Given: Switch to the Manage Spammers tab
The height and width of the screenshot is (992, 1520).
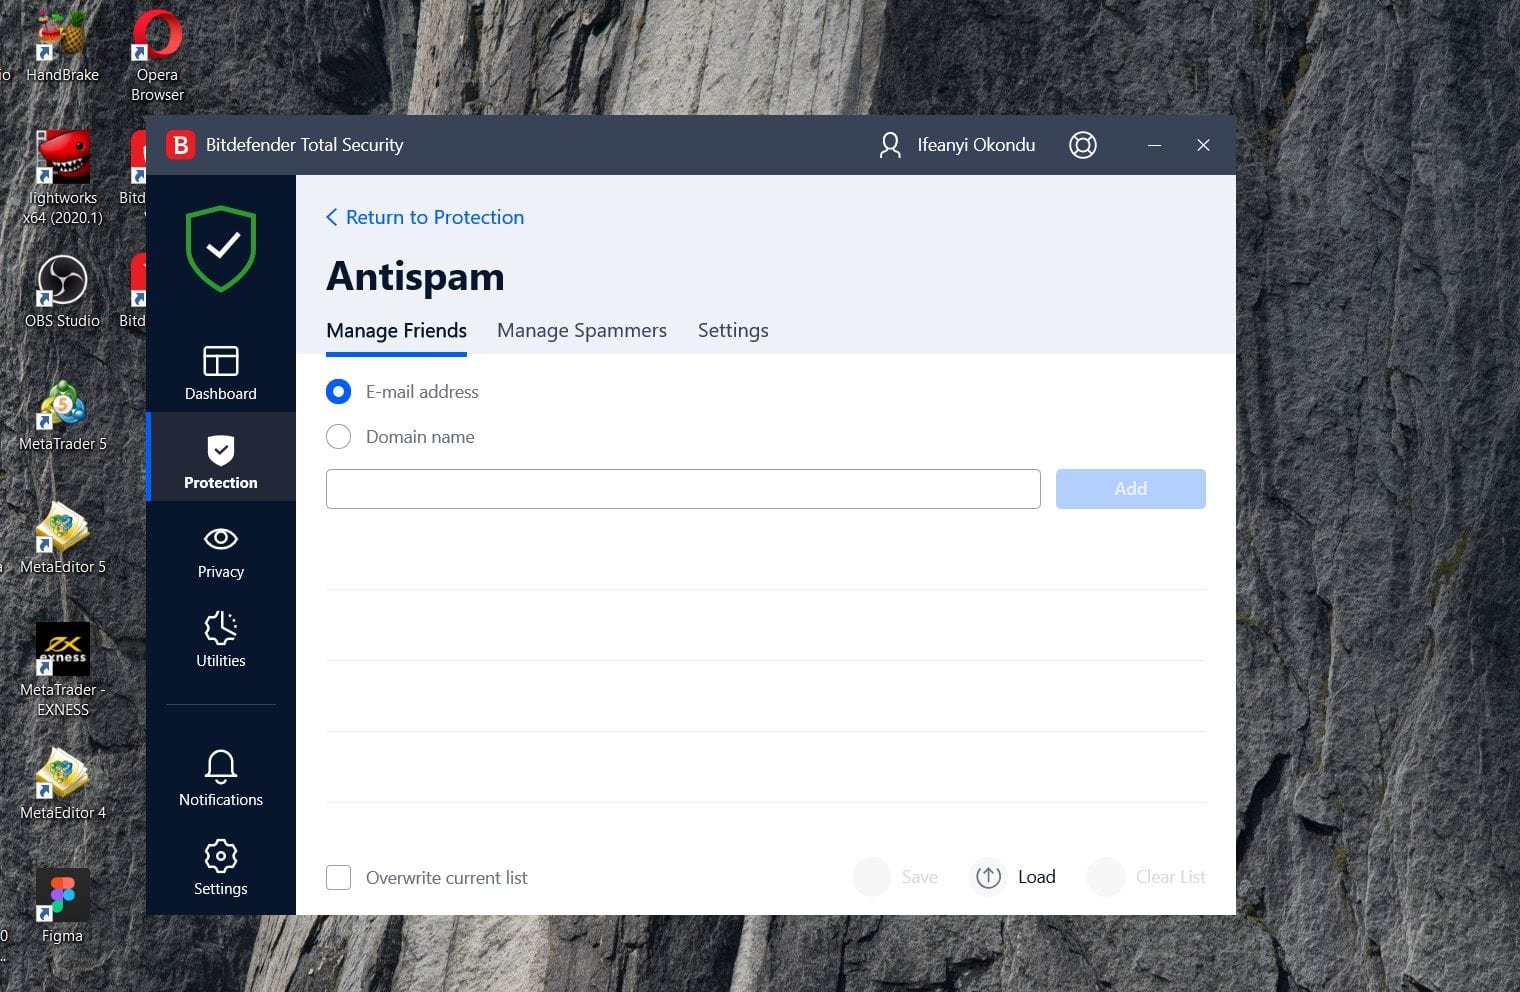Looking at the screenshot, I should [x=581, y=331].
